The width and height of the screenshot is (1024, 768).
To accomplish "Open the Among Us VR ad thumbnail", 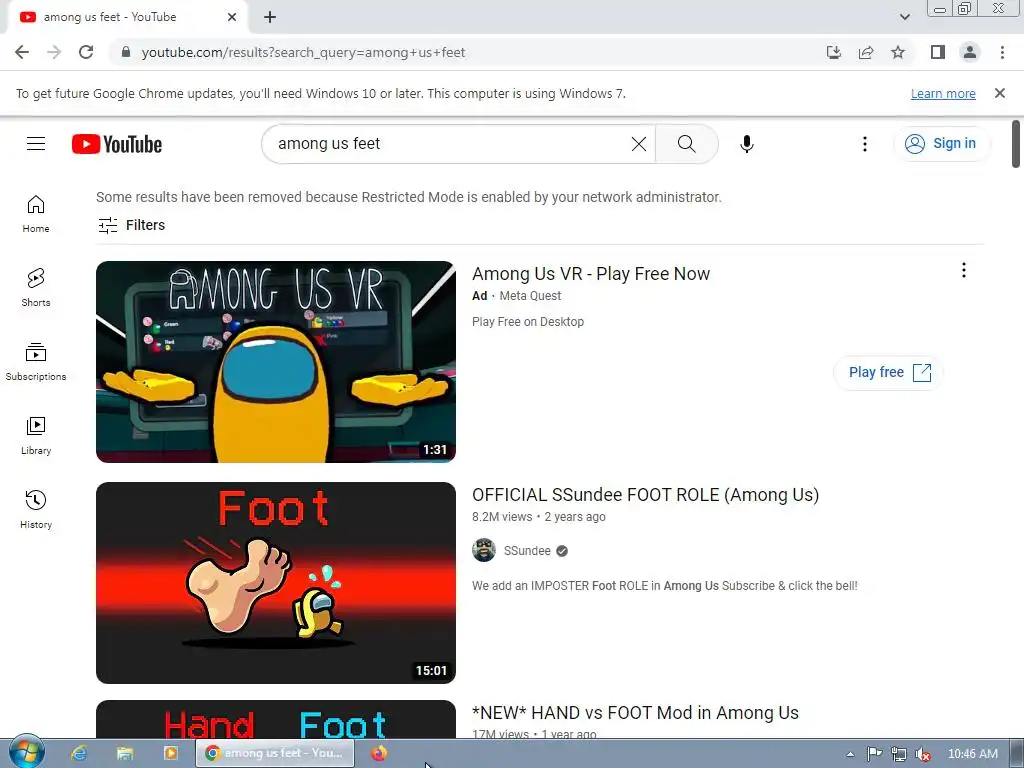I will coord(276,362).
